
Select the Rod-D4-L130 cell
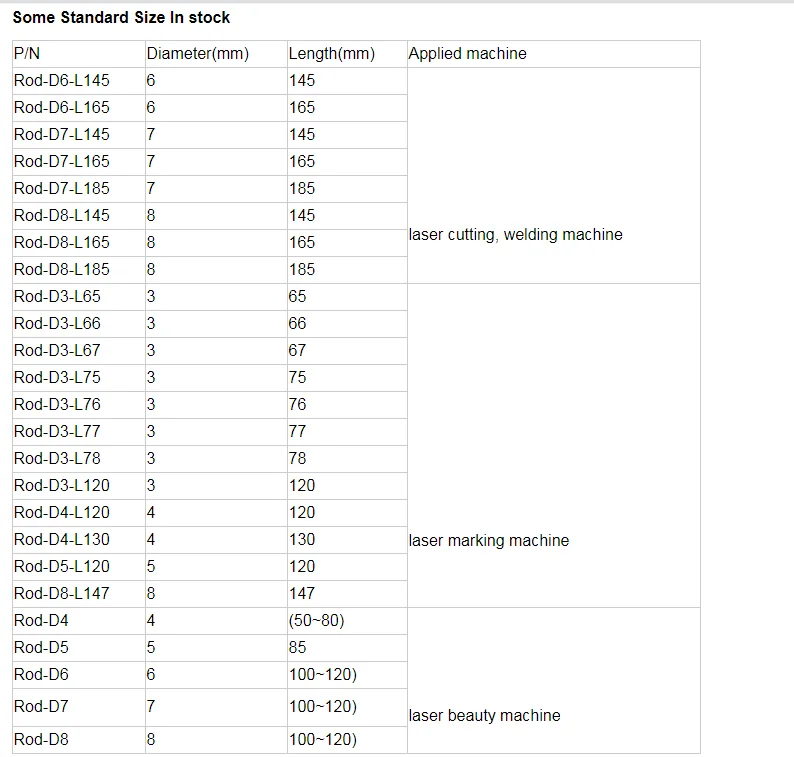(x=61, y=540)
